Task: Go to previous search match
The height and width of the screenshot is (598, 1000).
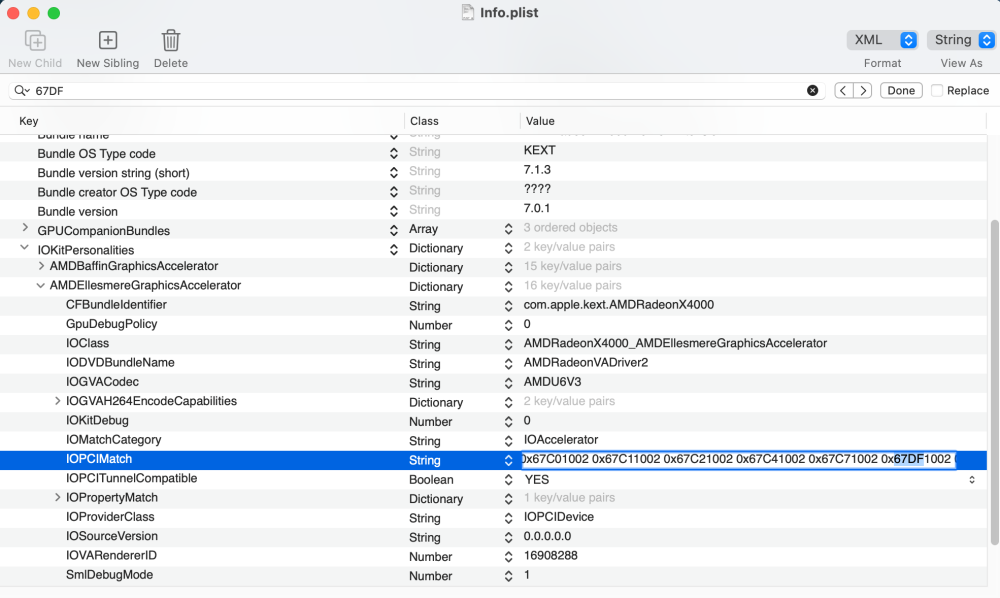Action: click(x=844, y=91)
